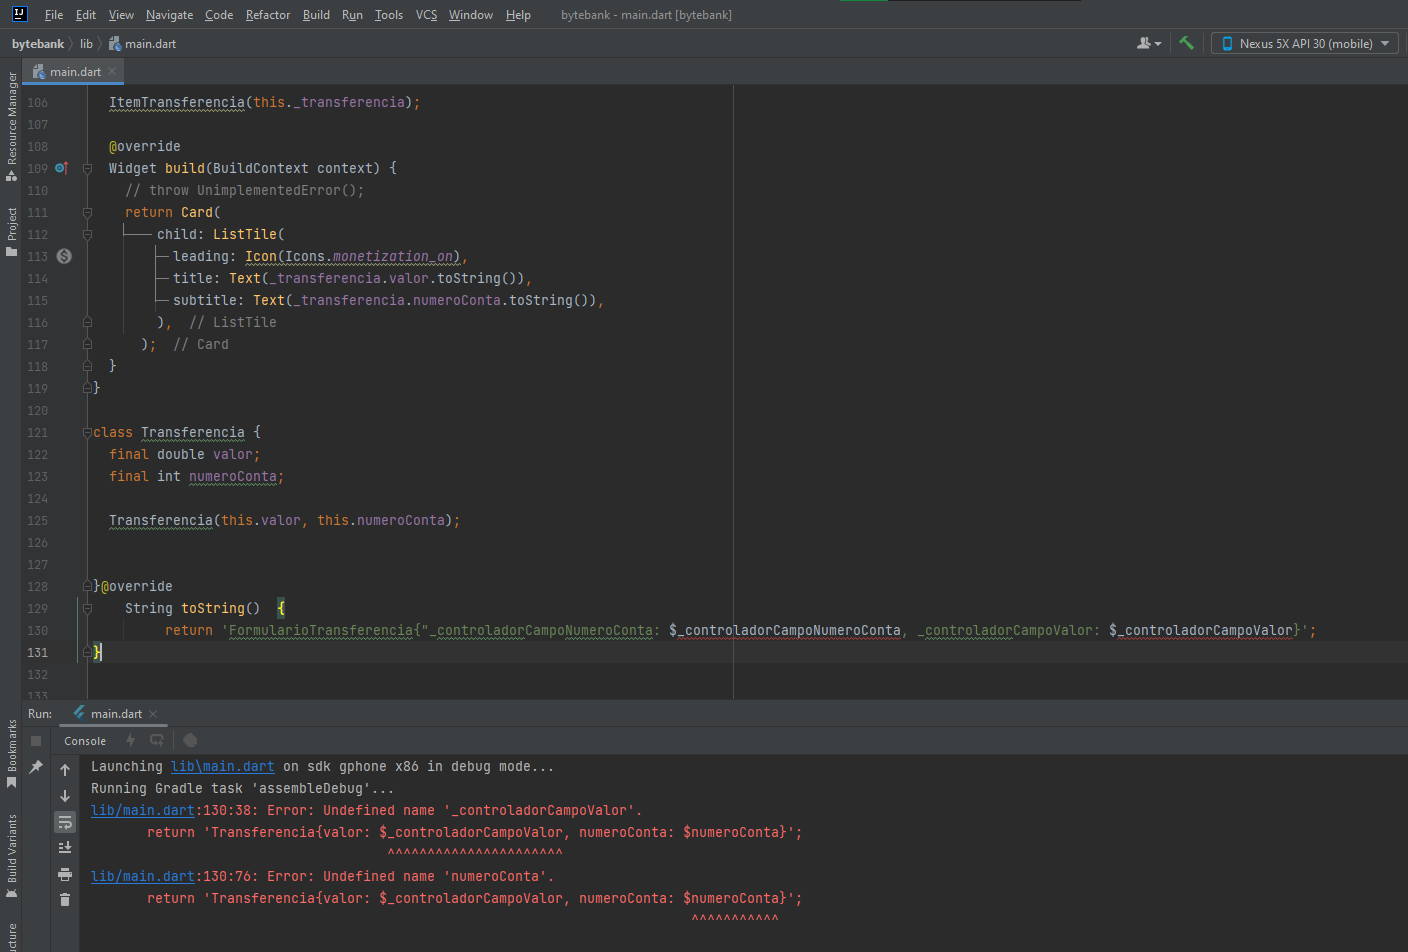Screen dimensions: 1408x952
Task: Open the Nexus 5X API 30 device selector
Action: click(1305, 43)
